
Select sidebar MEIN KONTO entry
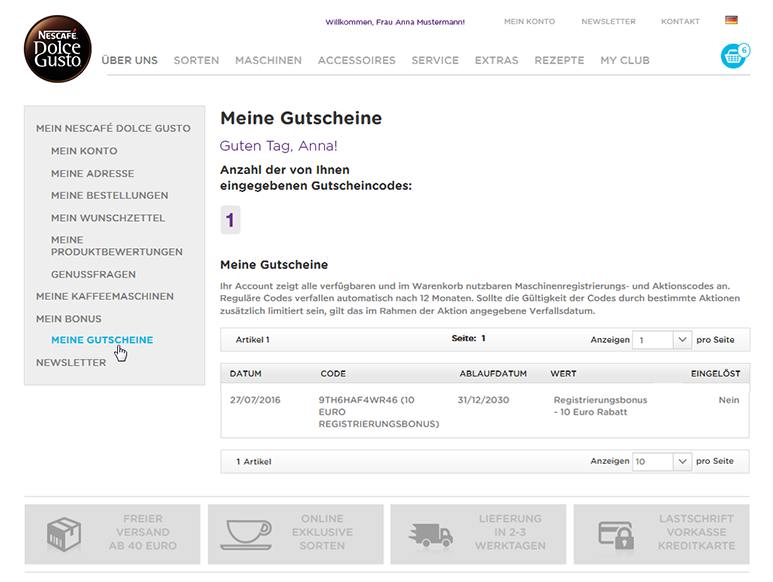(84, 151)
